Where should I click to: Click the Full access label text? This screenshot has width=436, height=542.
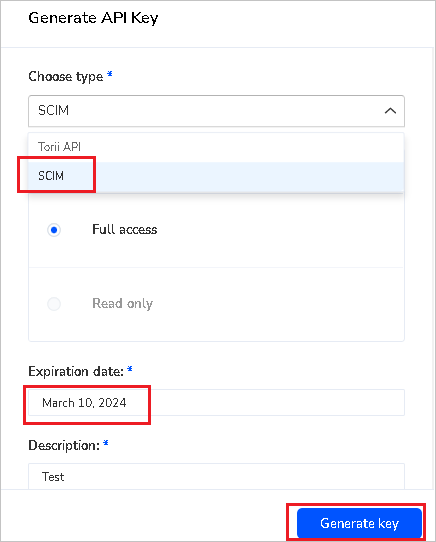pyautogui.click(x=125, y=230)
